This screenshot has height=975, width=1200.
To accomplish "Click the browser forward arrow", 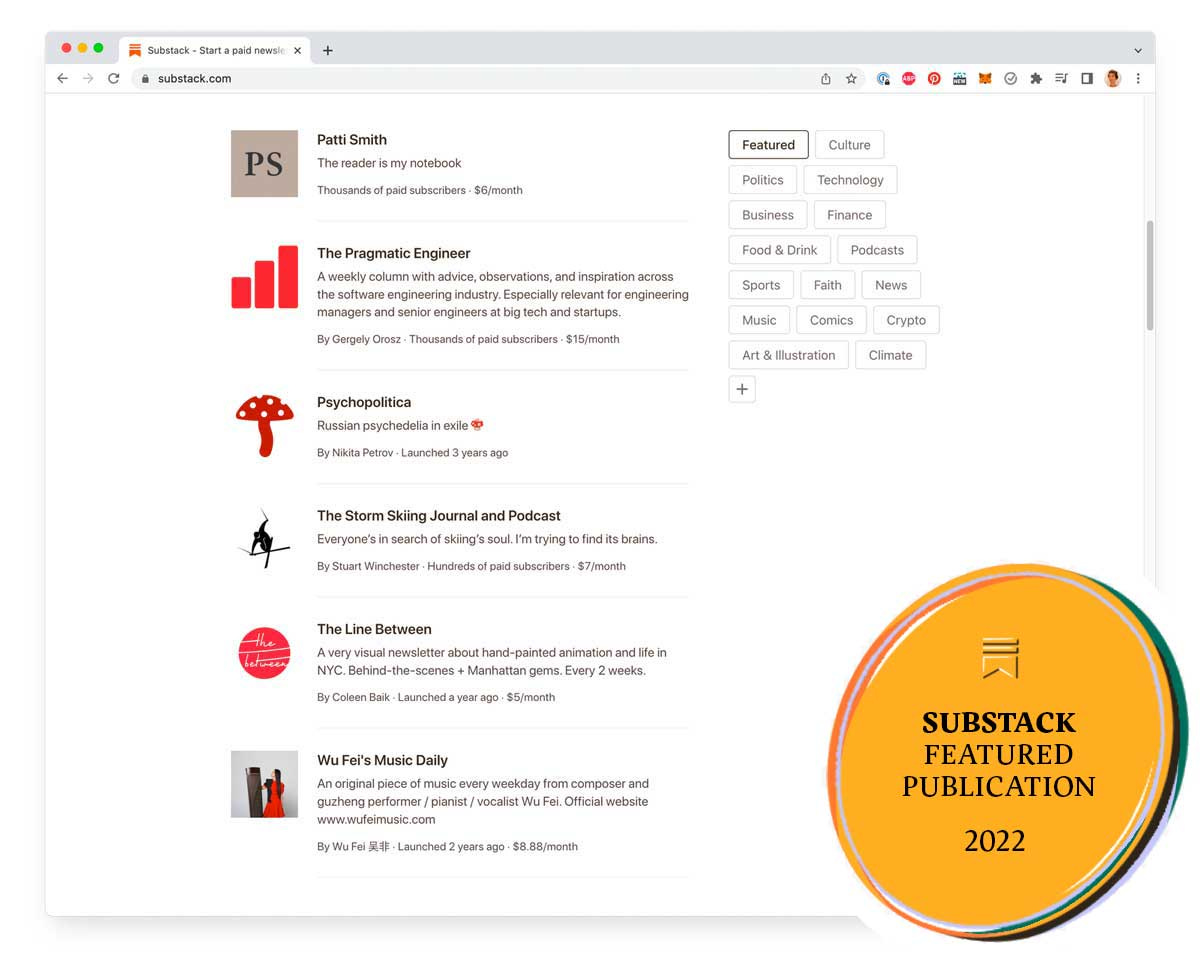I will click(88, 78).
